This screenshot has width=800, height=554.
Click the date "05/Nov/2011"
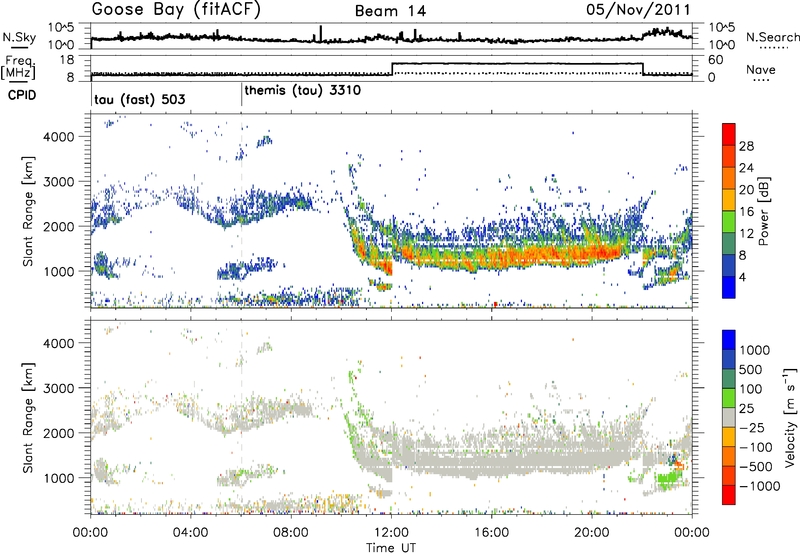[638, 10]
